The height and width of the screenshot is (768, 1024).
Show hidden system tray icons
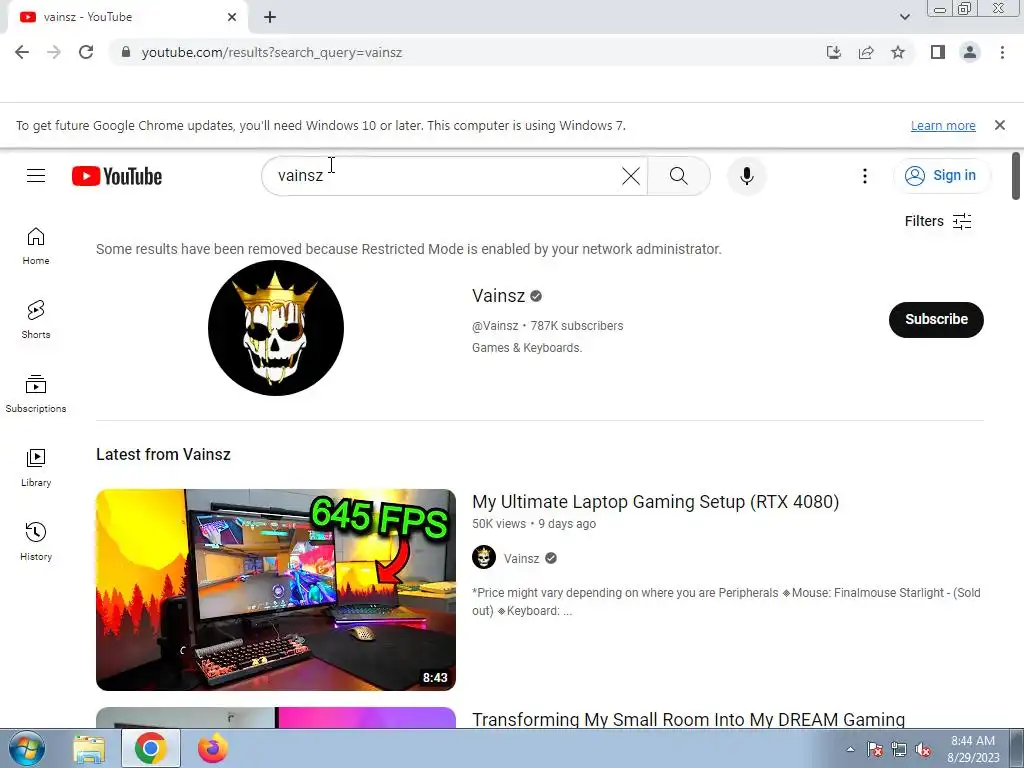850,749
